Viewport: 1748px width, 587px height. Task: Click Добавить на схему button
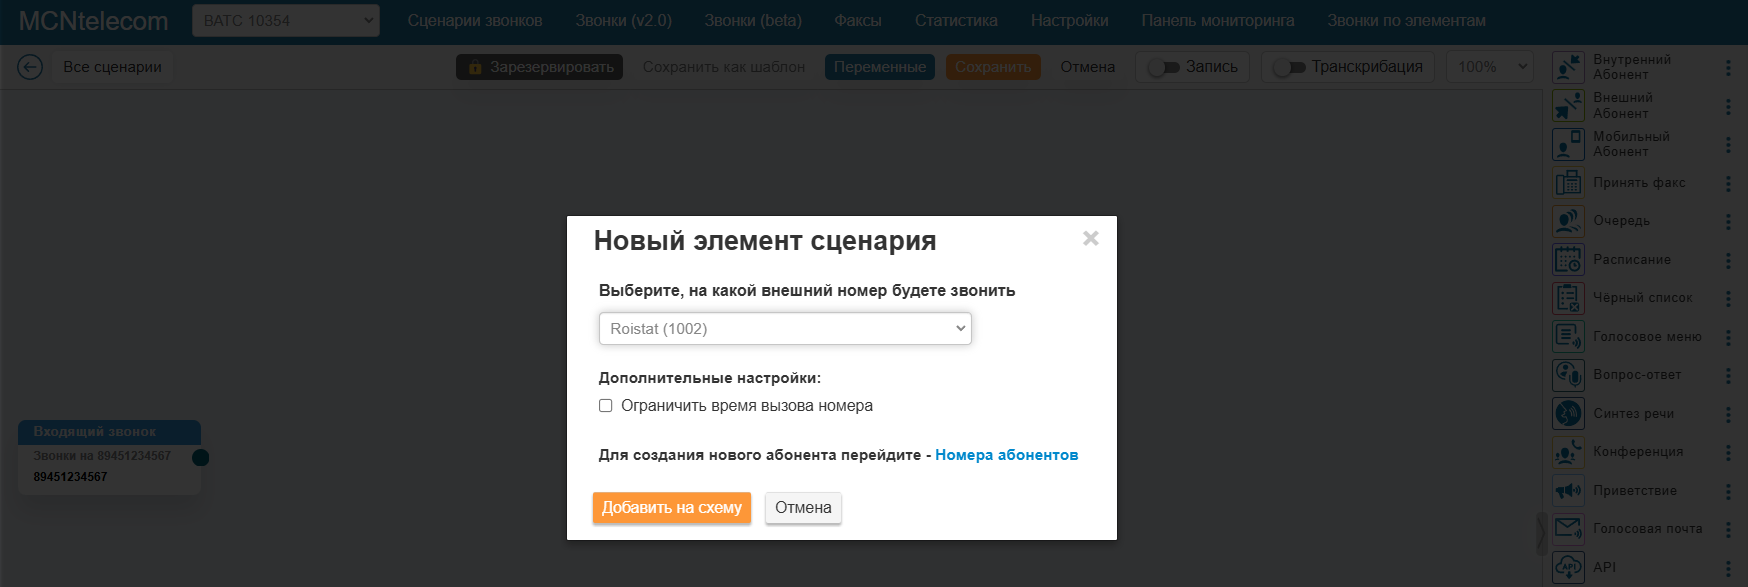pyautogui.click(x=672, y=508)
